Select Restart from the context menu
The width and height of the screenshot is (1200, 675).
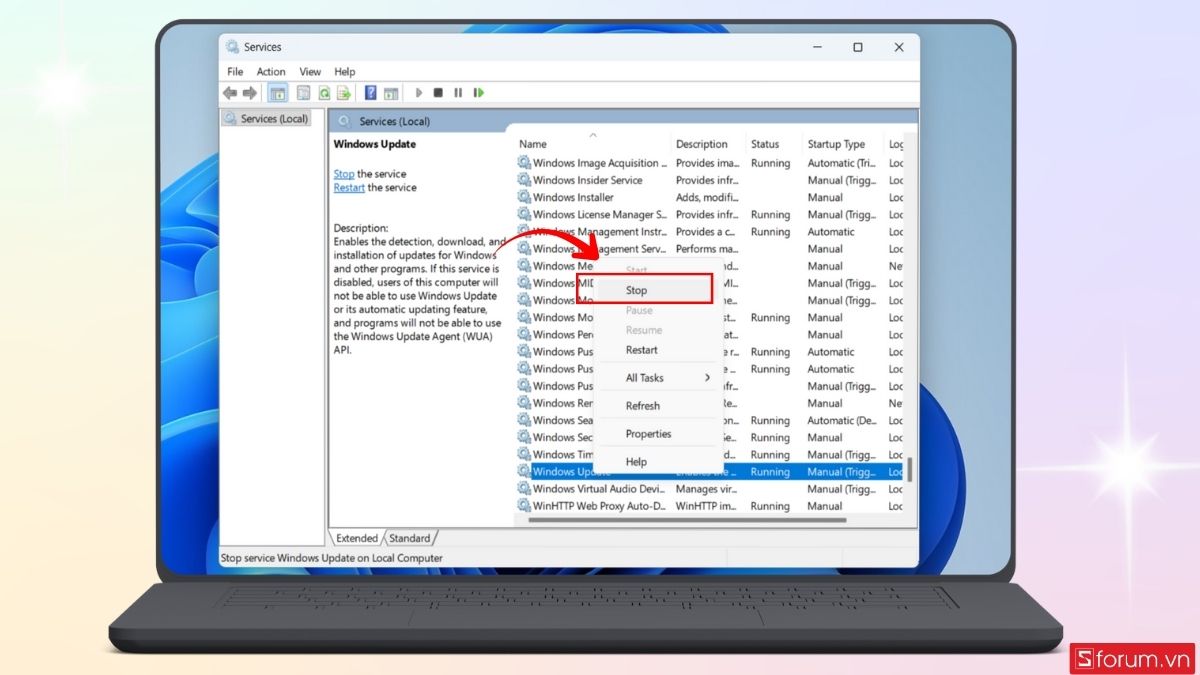click(641, 350)
